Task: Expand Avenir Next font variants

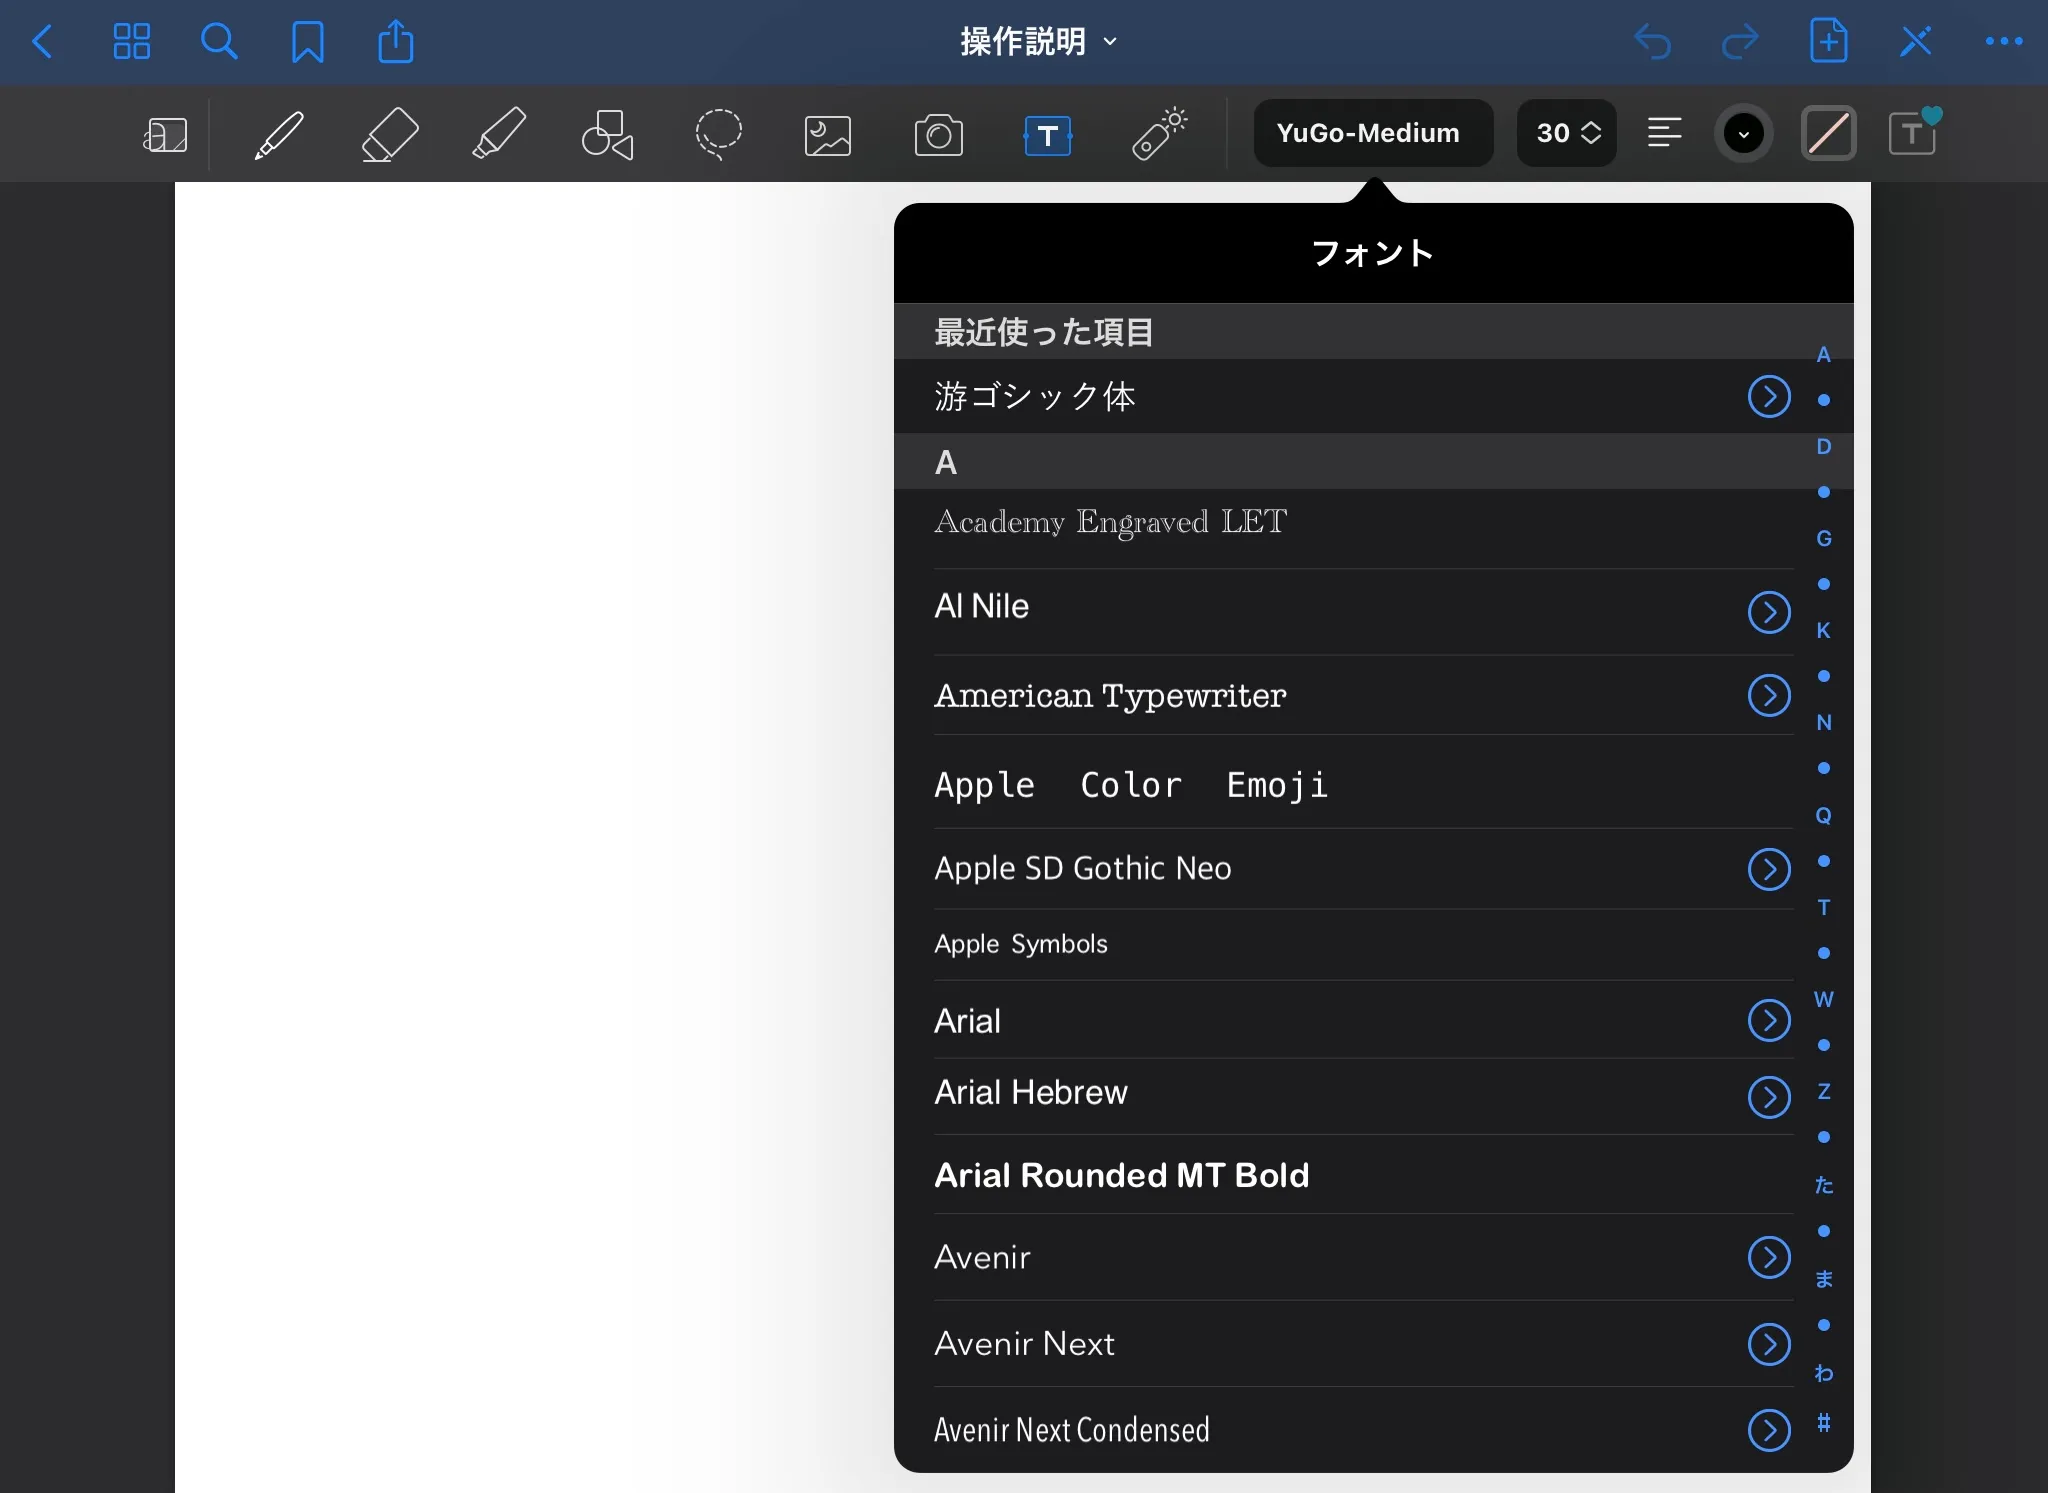Action: [x=1768, y=1343]
